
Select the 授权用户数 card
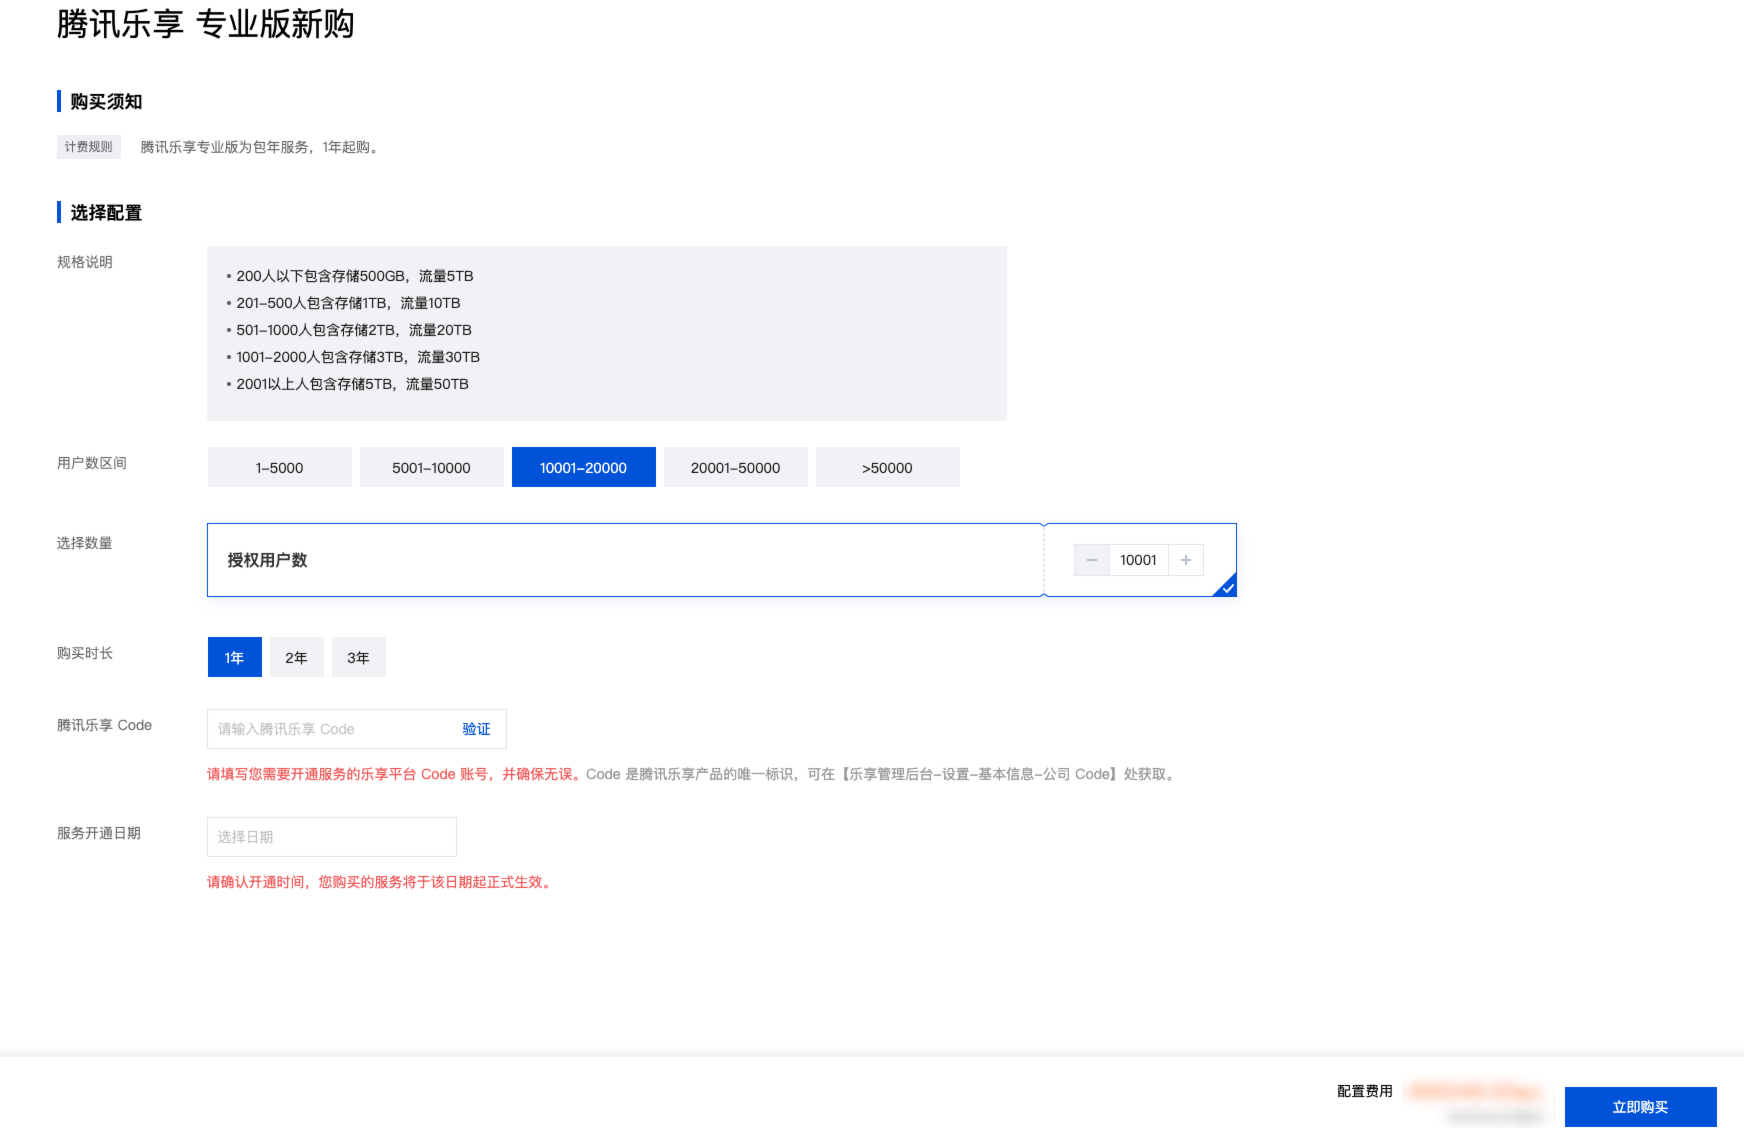point(722,560)
